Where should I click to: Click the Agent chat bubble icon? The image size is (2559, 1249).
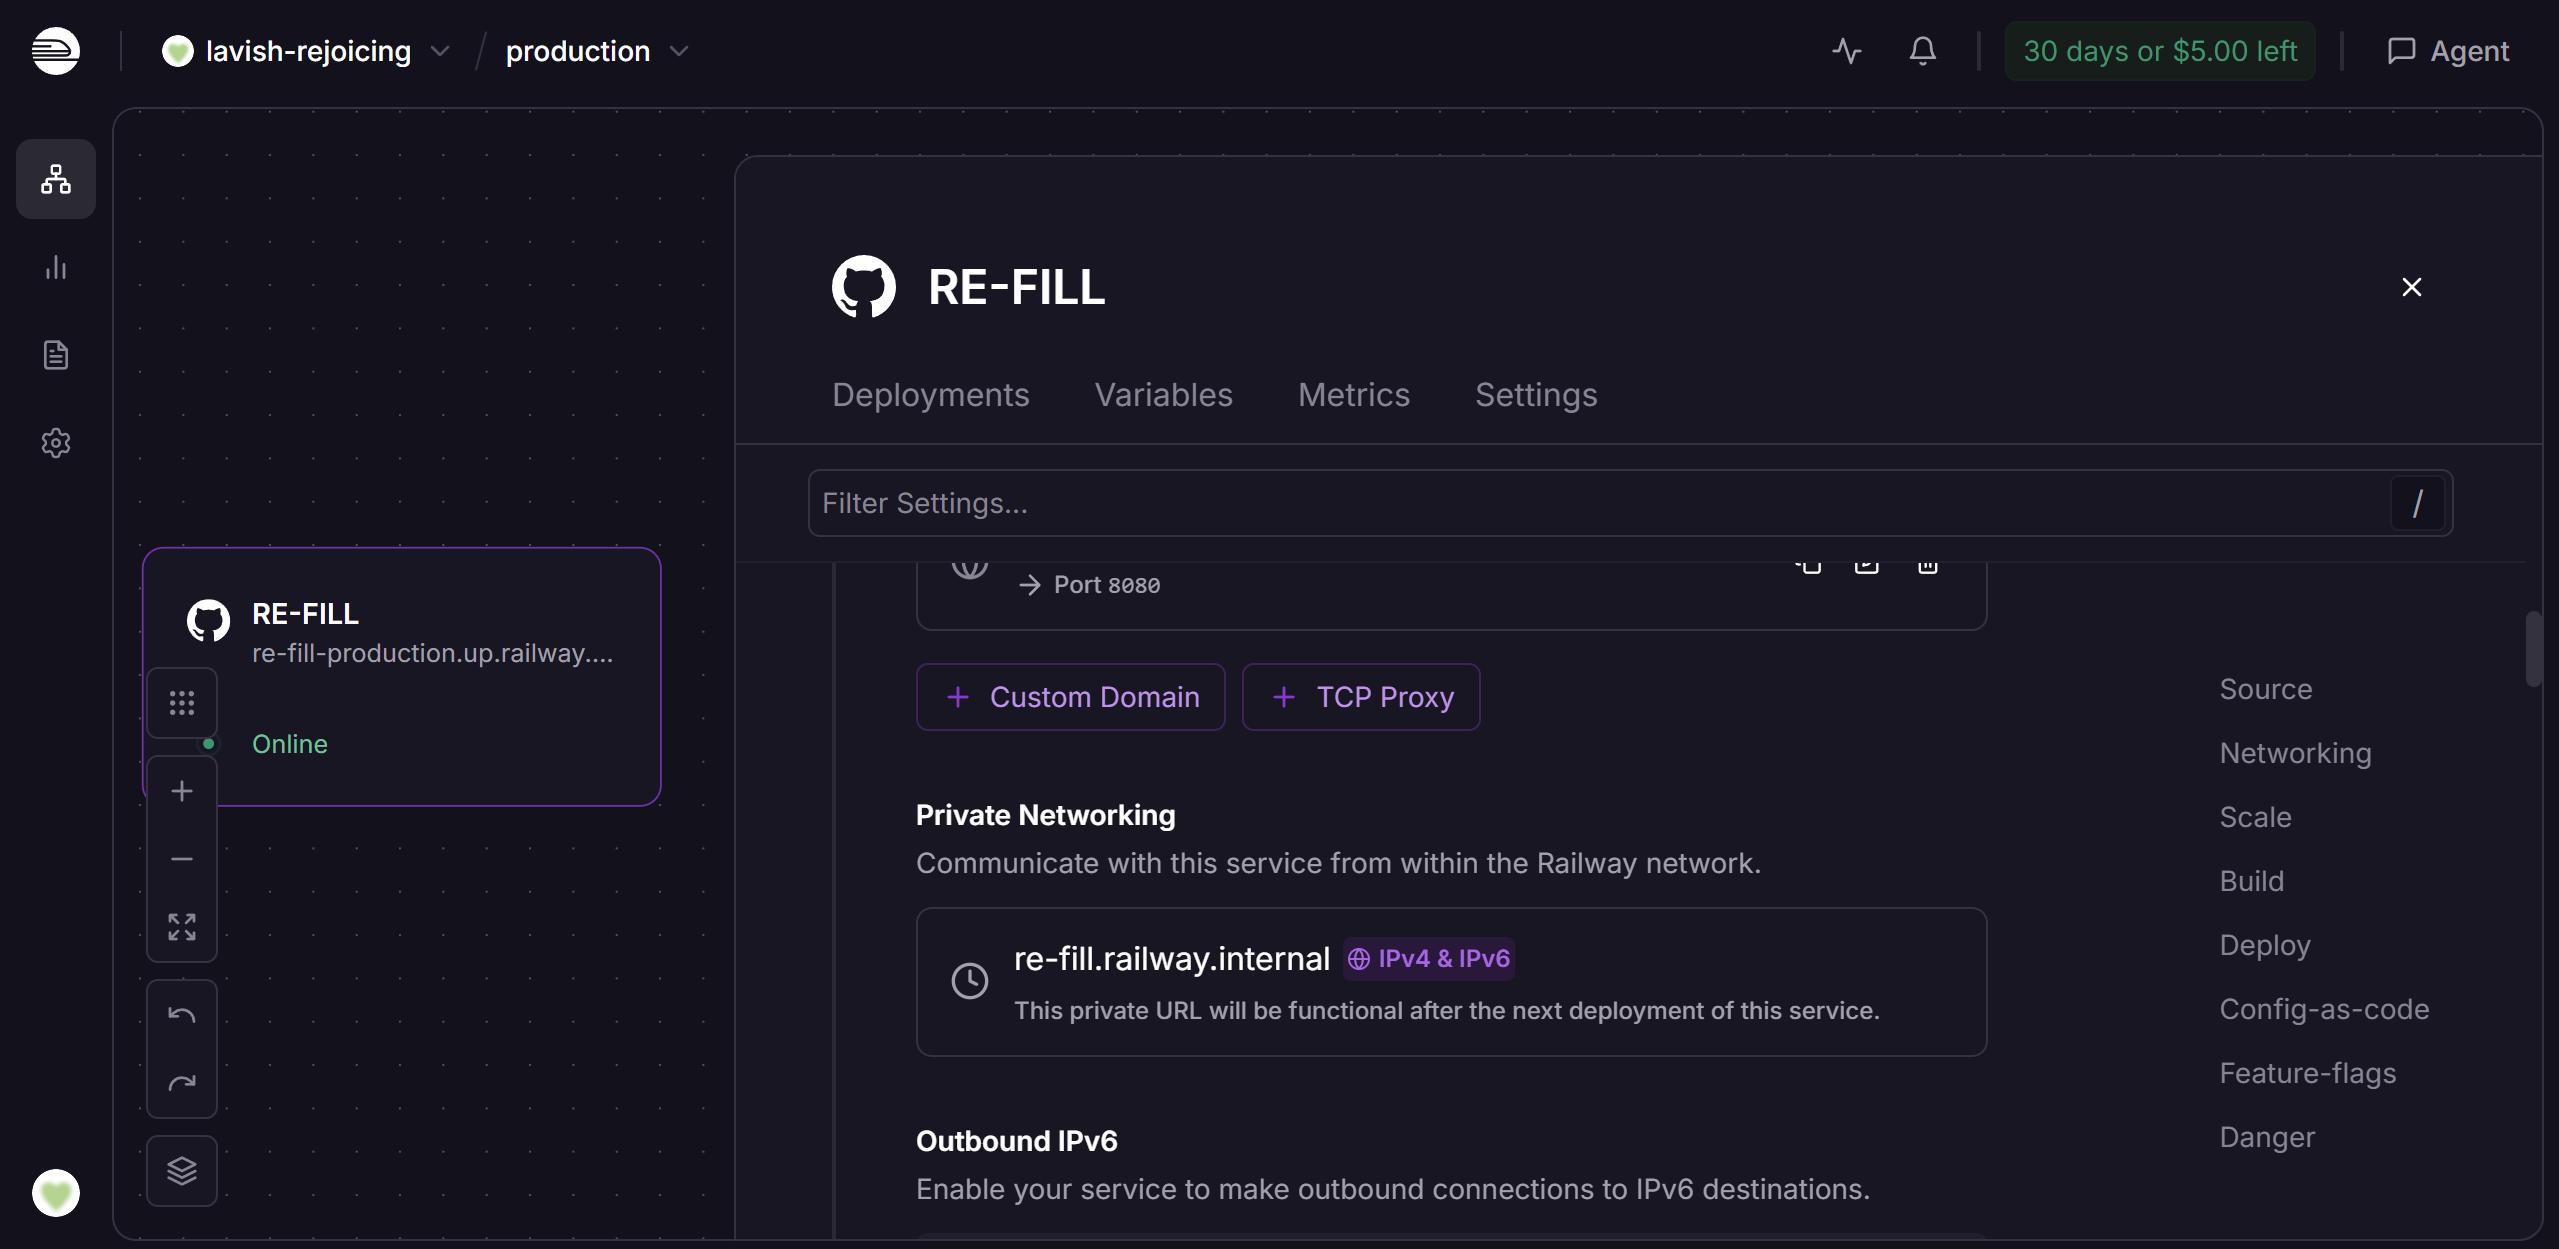[x=2401, y=51]
